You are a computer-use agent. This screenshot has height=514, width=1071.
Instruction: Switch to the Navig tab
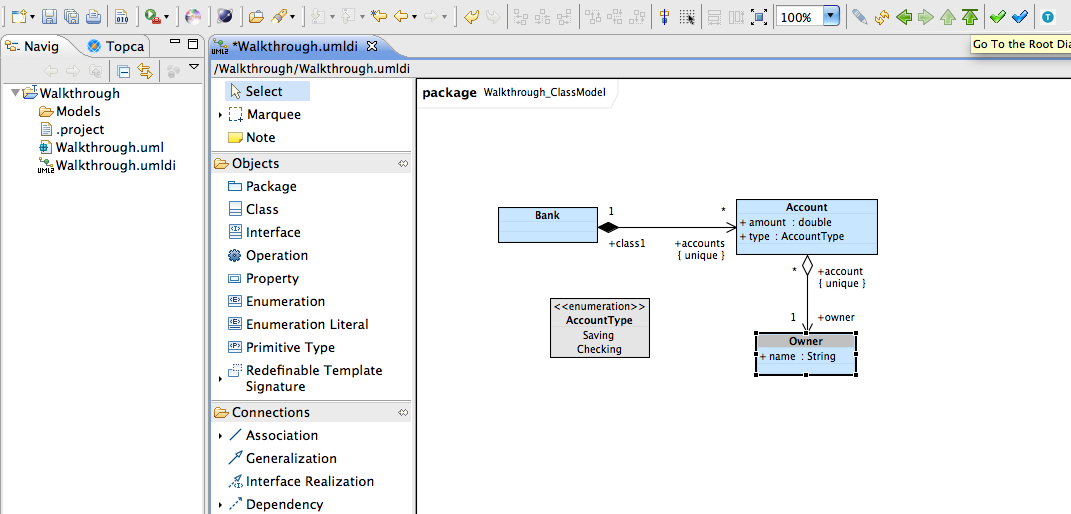click(x=33, y=46)
